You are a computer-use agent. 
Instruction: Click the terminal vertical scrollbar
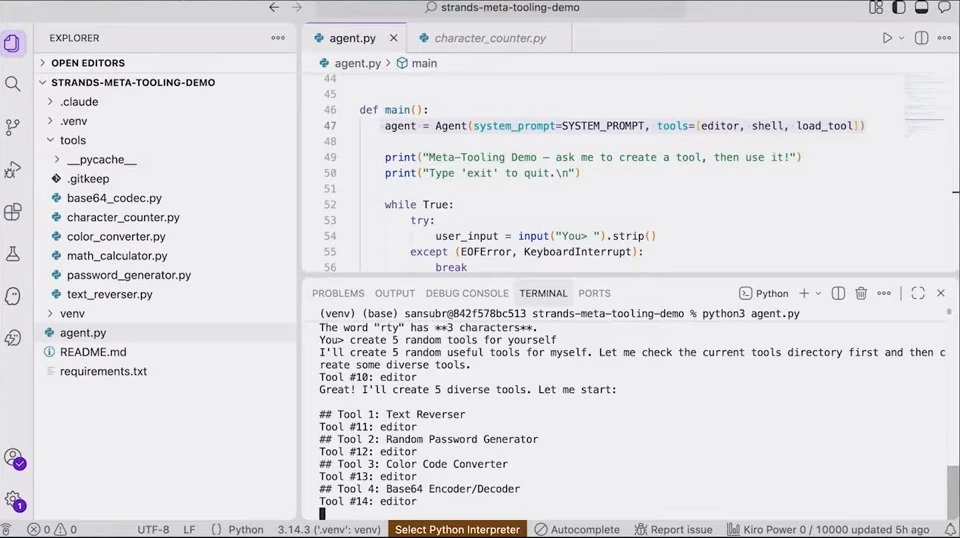951,493
